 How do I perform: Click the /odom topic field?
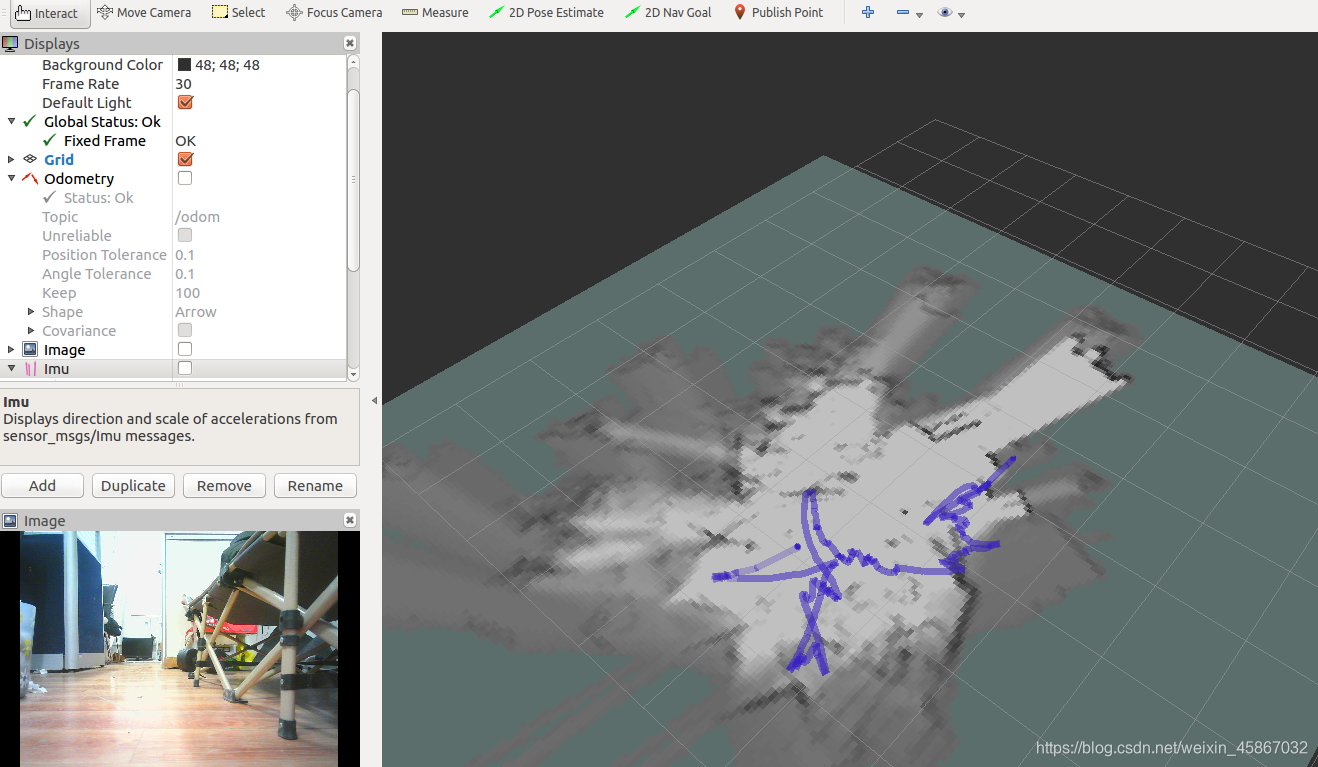pos(197,216)
